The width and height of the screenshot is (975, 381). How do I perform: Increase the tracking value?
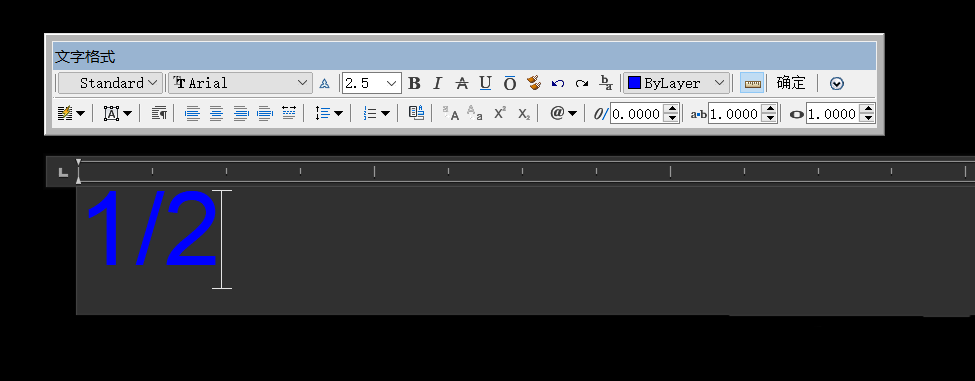(769, 109)
